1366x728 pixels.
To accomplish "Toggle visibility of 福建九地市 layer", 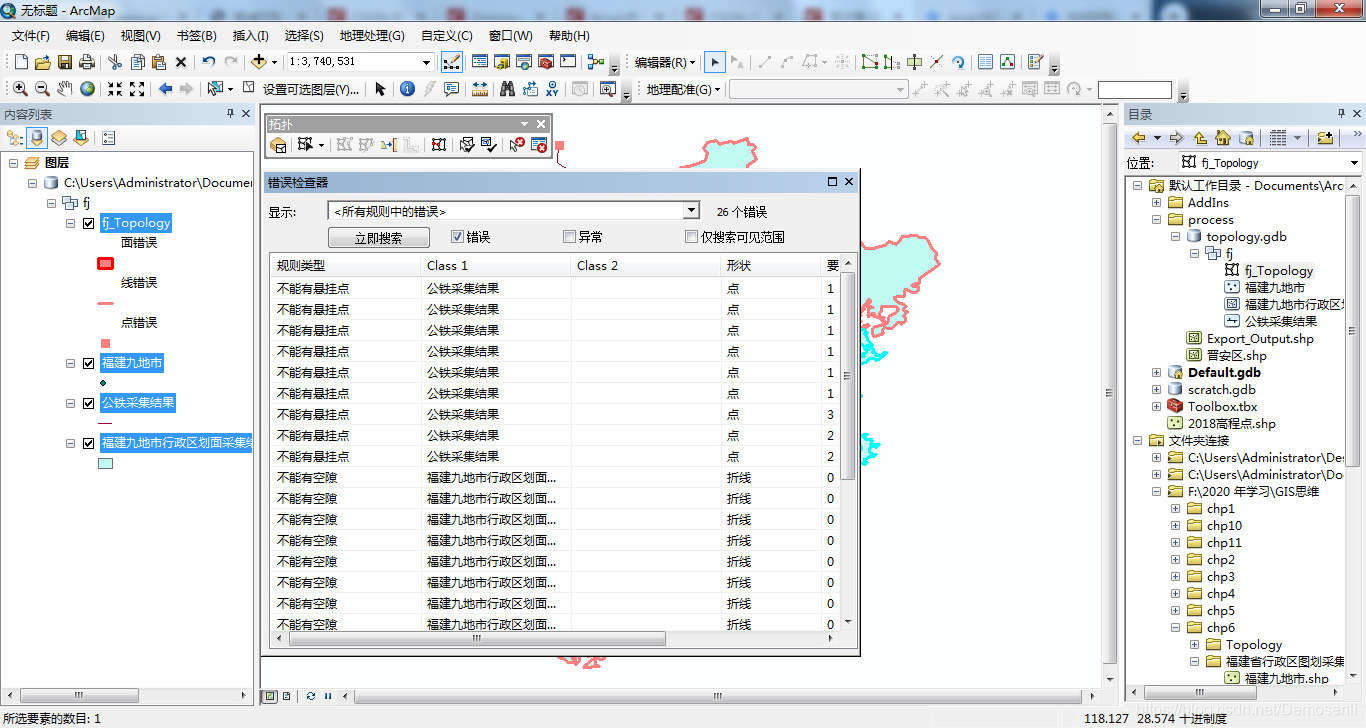I will tap(88, 363).
